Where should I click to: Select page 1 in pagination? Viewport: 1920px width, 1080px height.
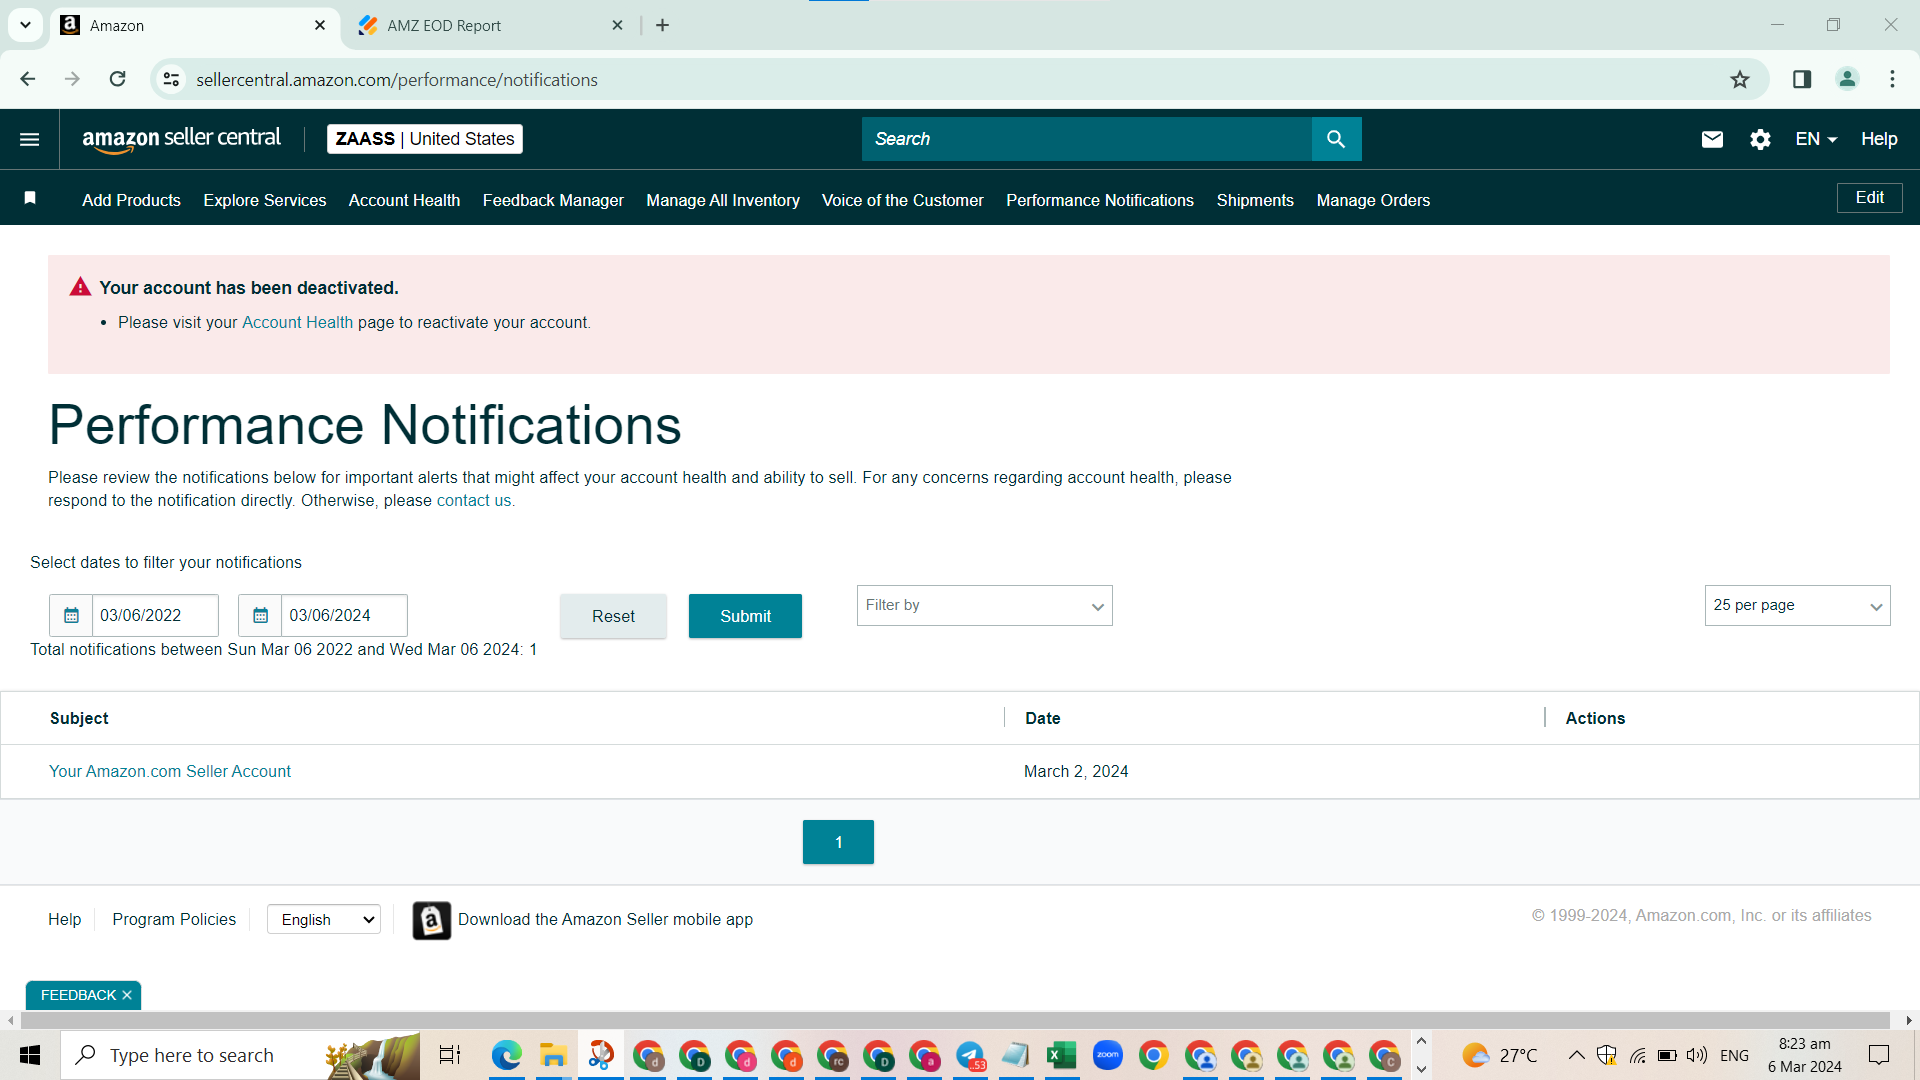point(838,842)
